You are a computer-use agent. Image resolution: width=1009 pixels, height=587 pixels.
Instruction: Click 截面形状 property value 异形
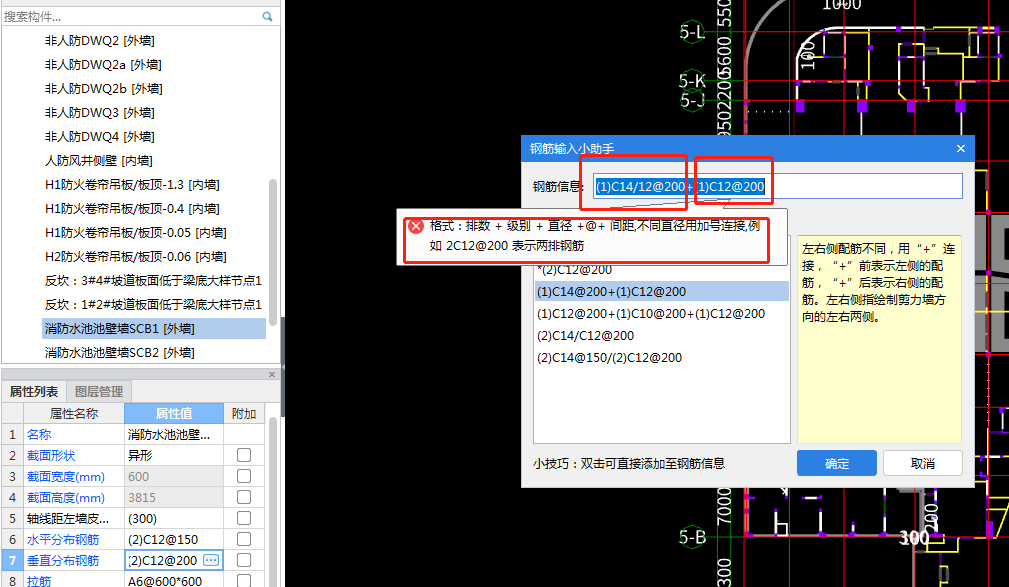[x=174, y=455]
